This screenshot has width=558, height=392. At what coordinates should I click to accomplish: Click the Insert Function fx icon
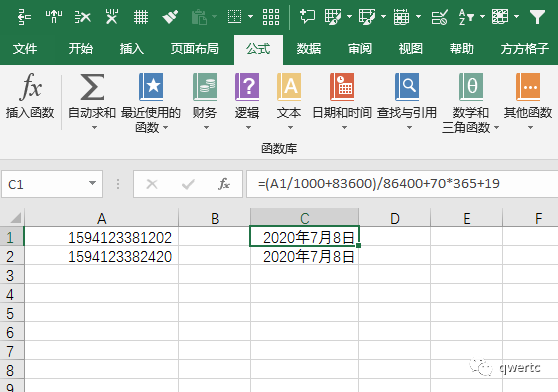[x=30, y=86]
